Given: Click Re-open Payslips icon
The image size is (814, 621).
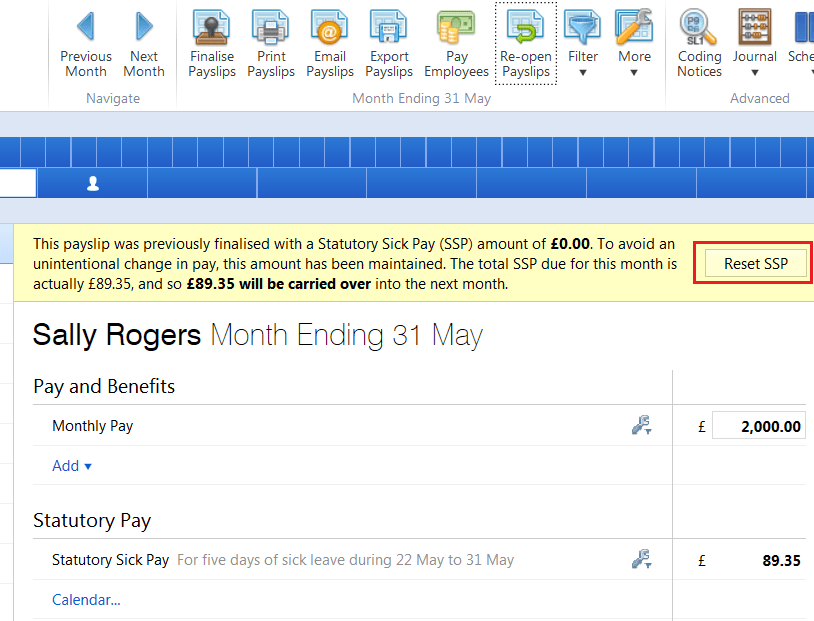Looking at the screenshot, I should pos(525,27).
